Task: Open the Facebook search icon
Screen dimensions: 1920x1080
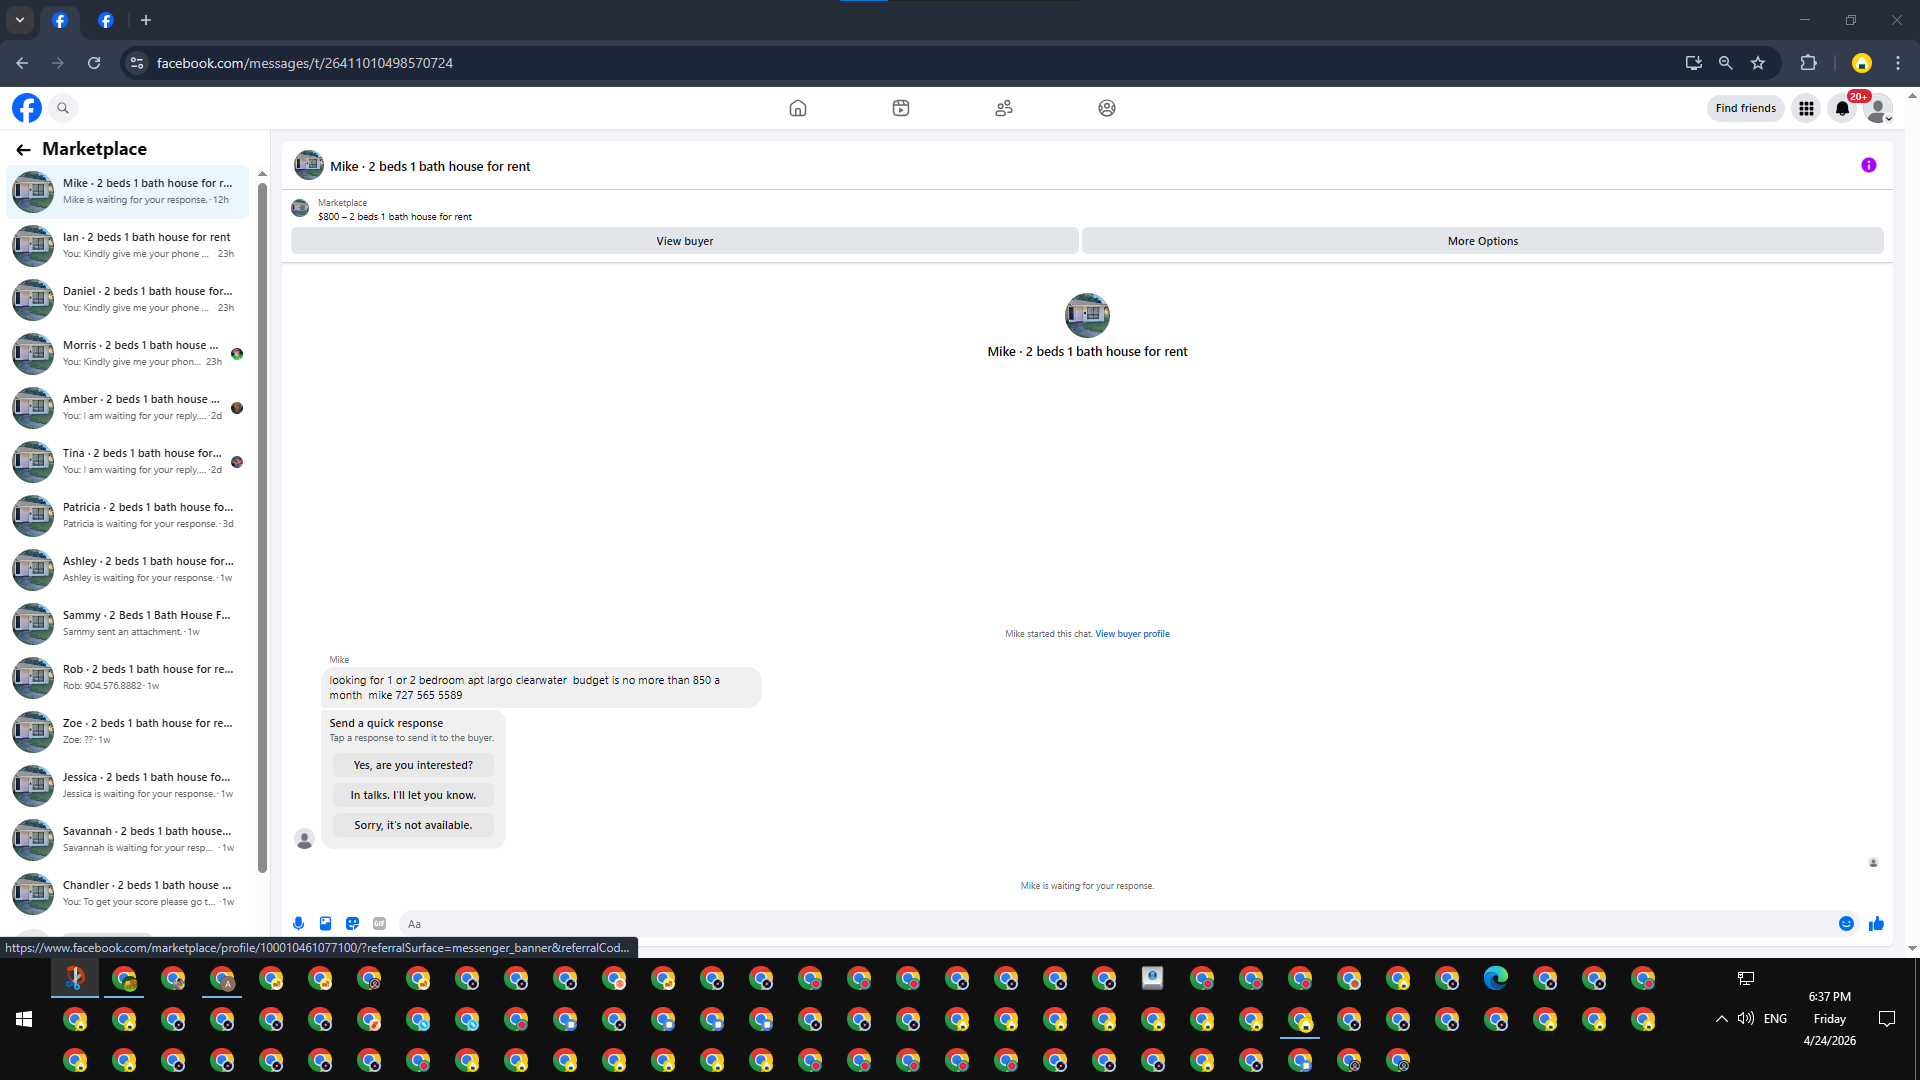Action: pyautogui.click(x=63, y=108)
